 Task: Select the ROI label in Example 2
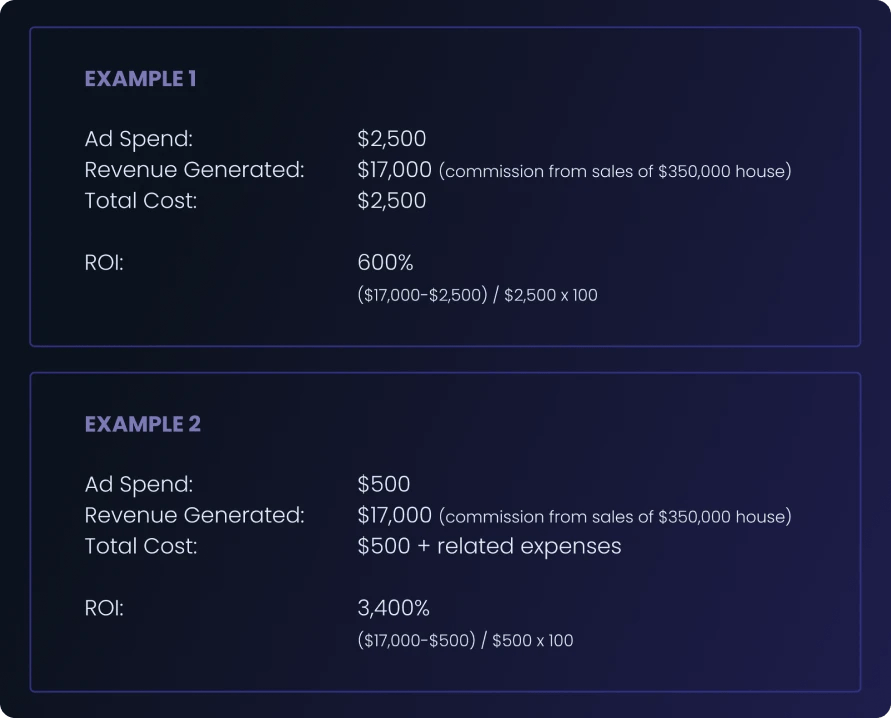pos(104,608)
